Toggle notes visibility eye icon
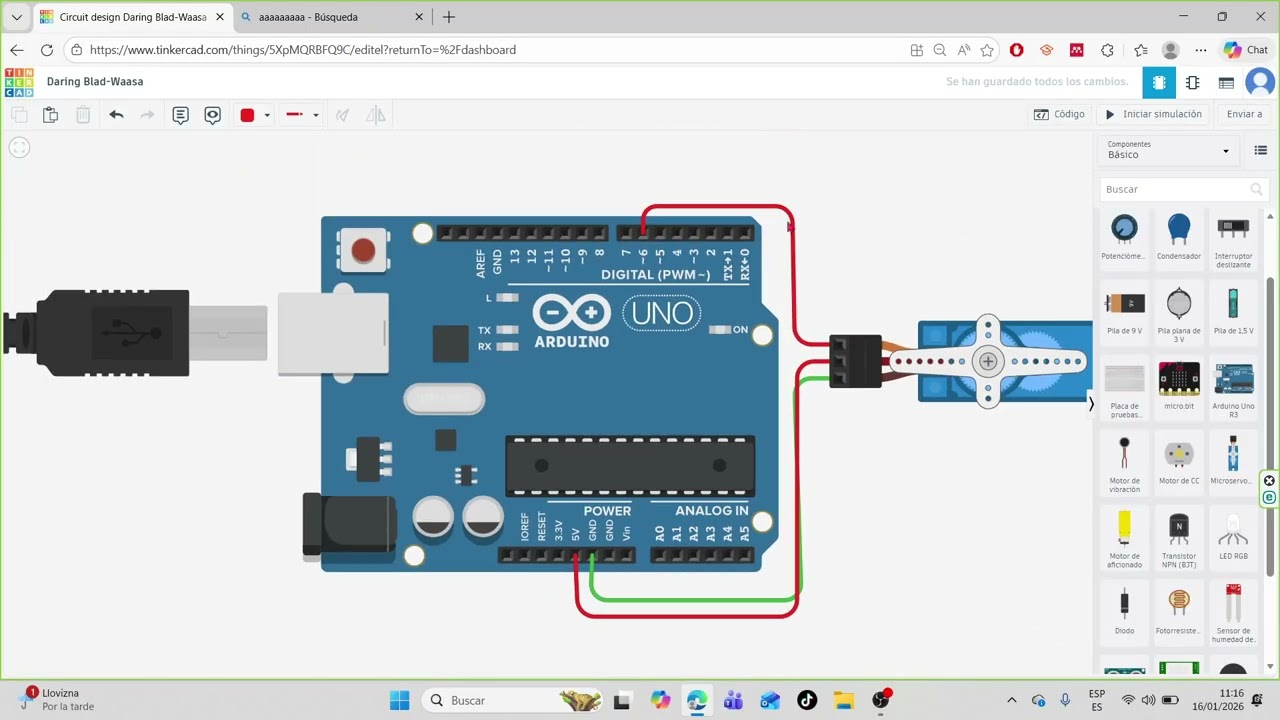 212,115
